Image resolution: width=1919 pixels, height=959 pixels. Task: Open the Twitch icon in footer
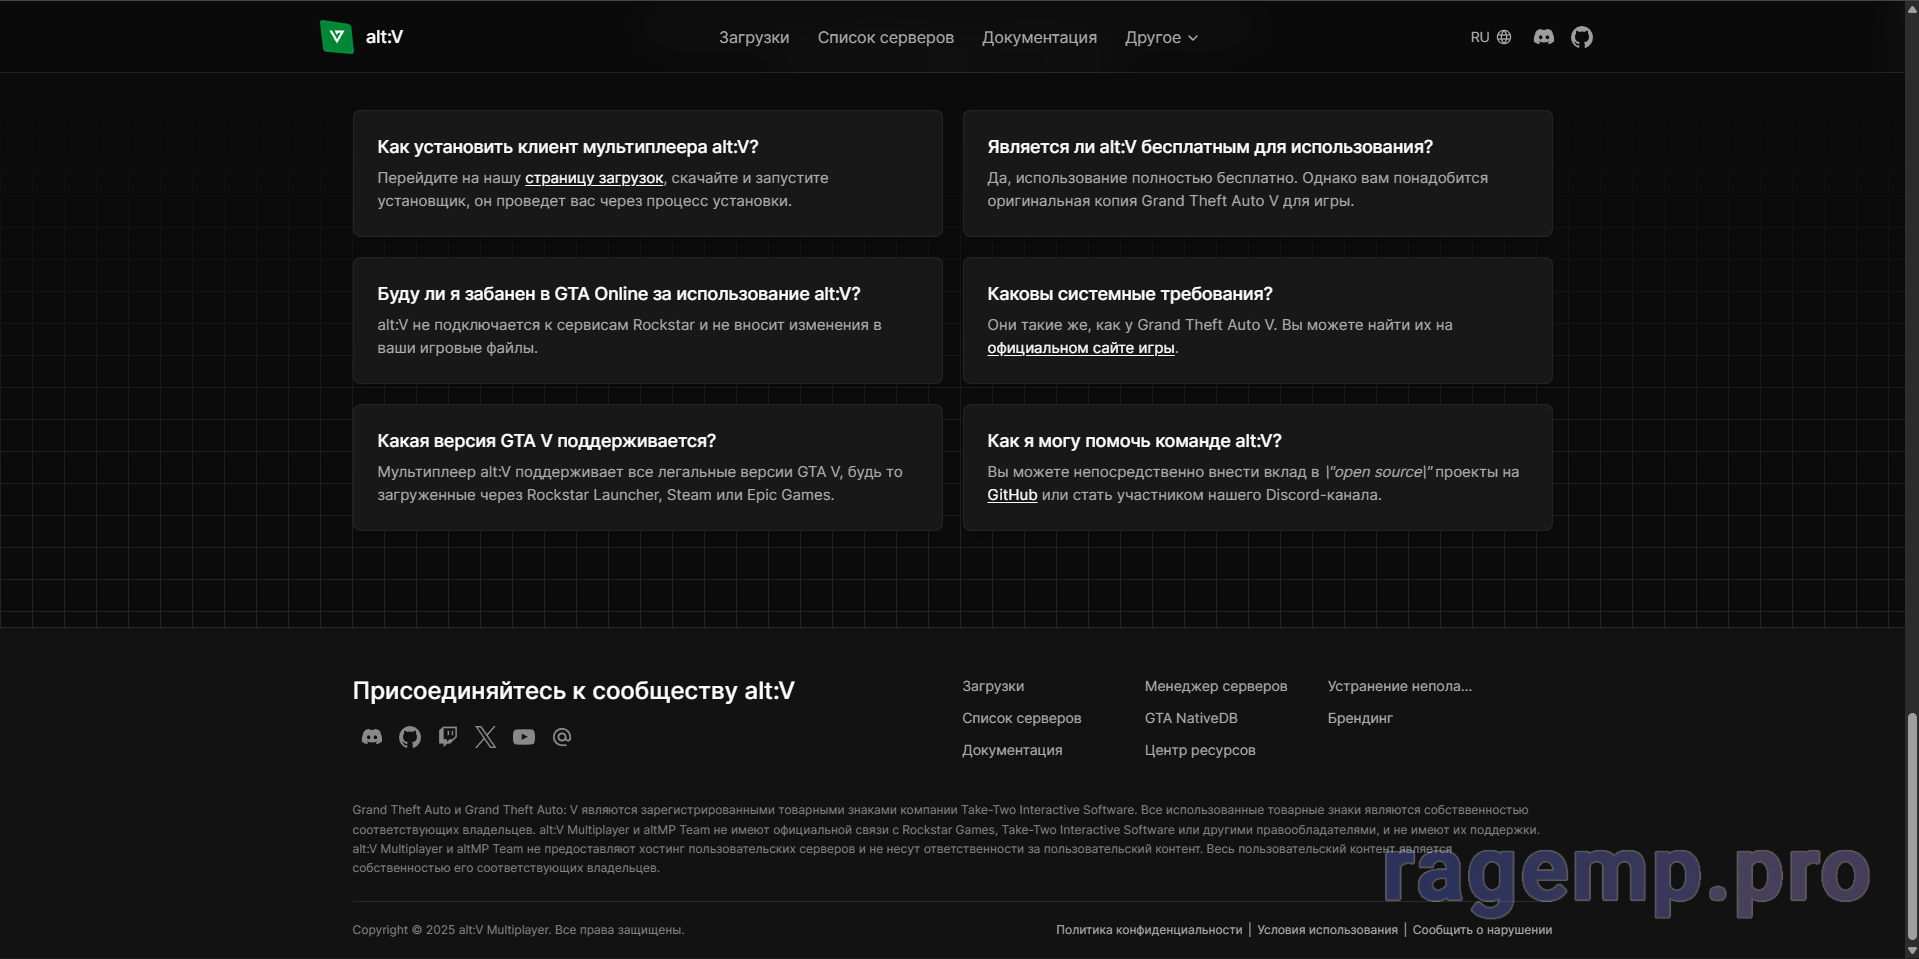(x=448, y=737)
